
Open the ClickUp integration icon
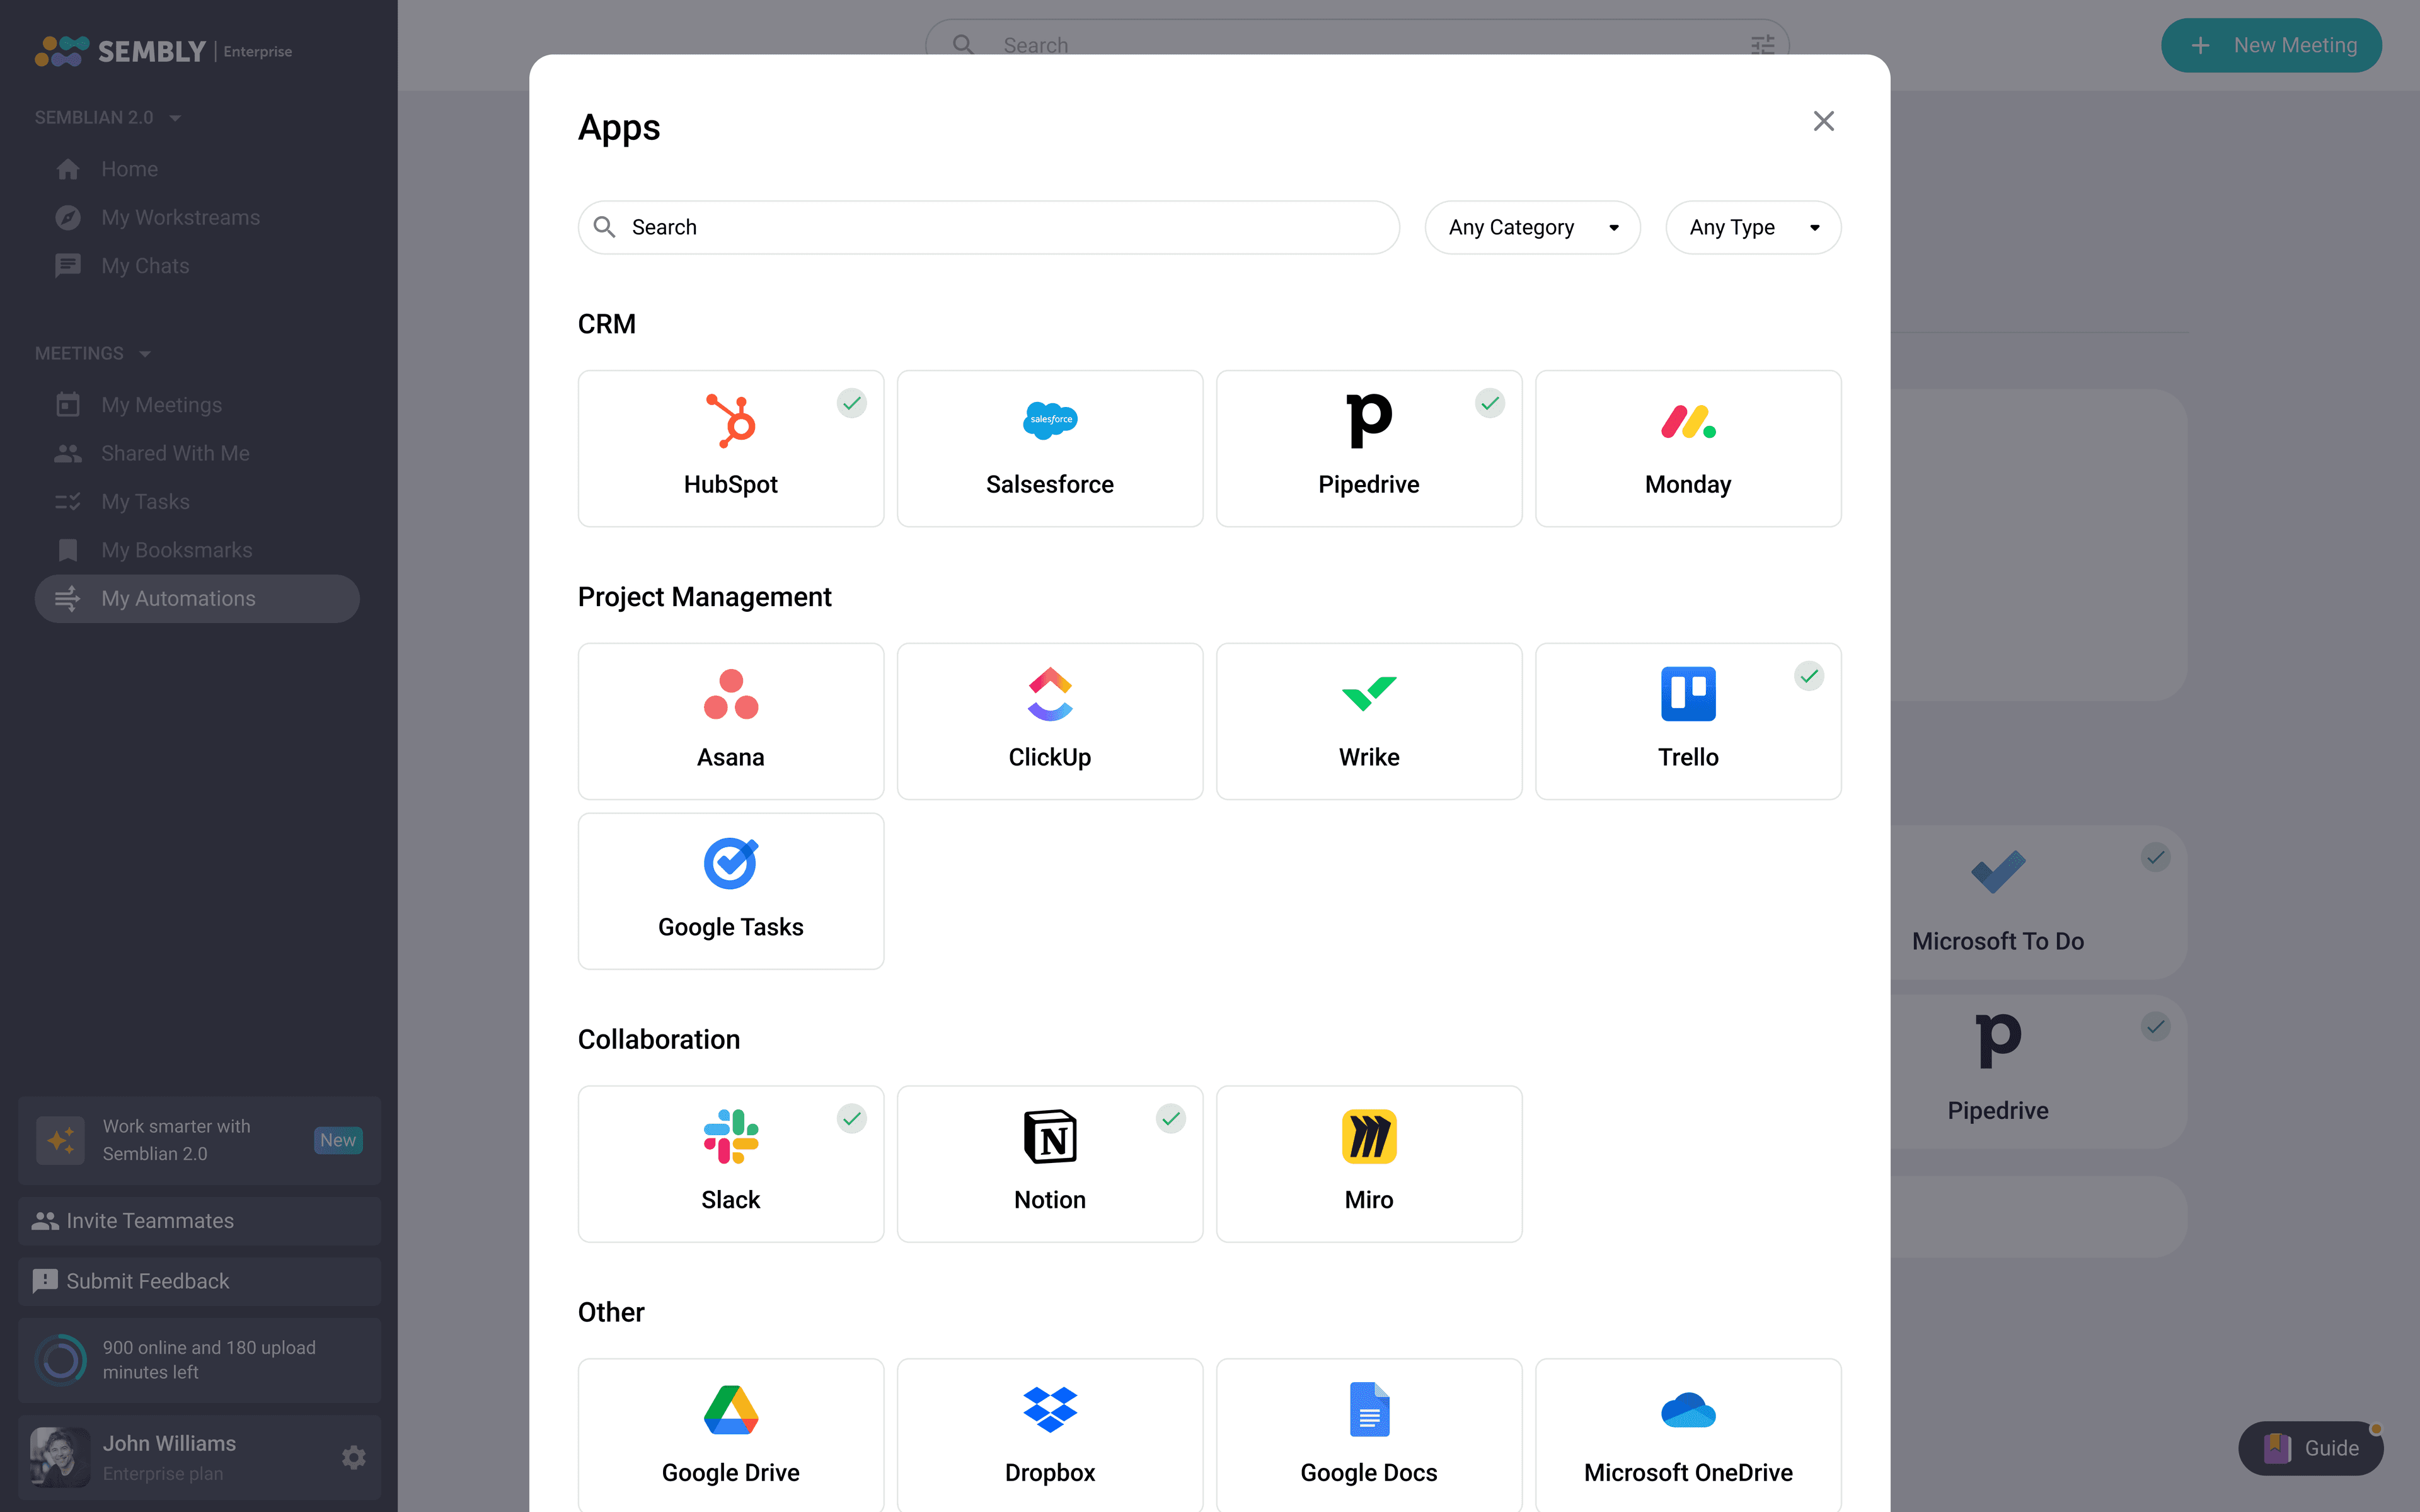tap(1049, 694)
